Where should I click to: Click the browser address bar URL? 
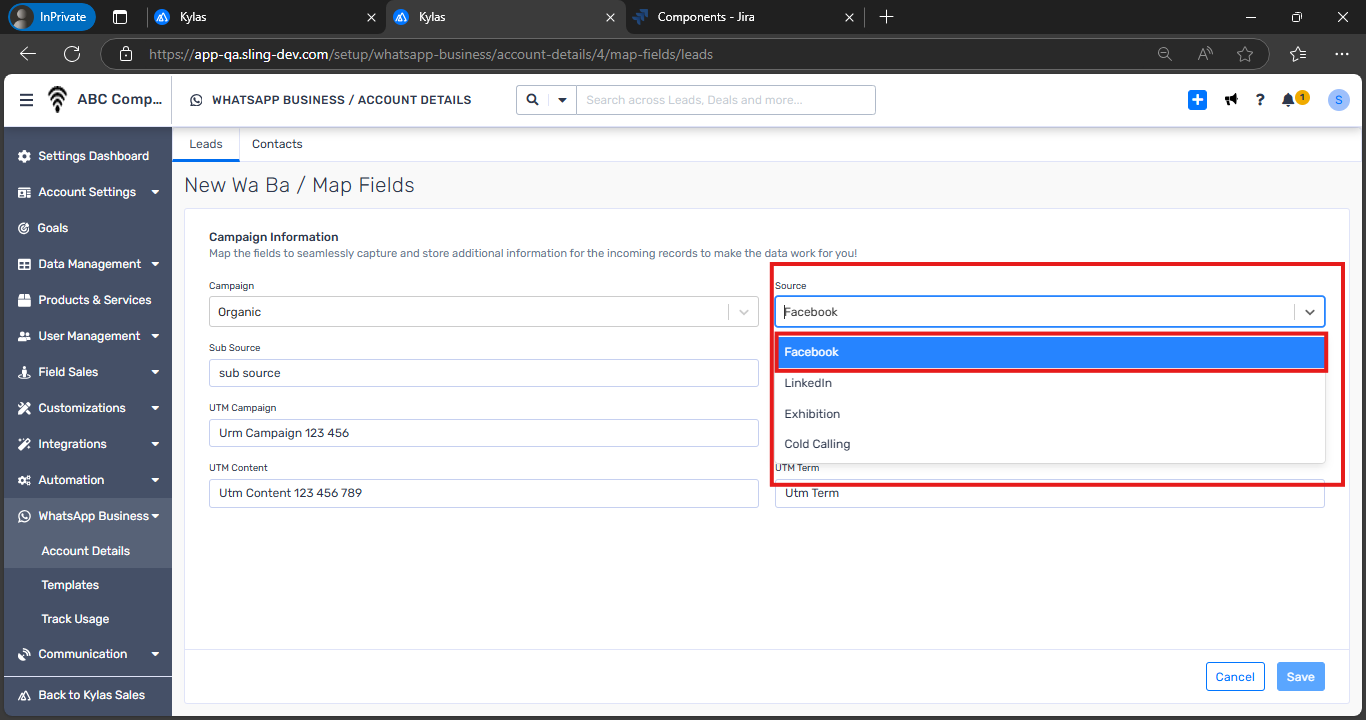tap(430, 54)
